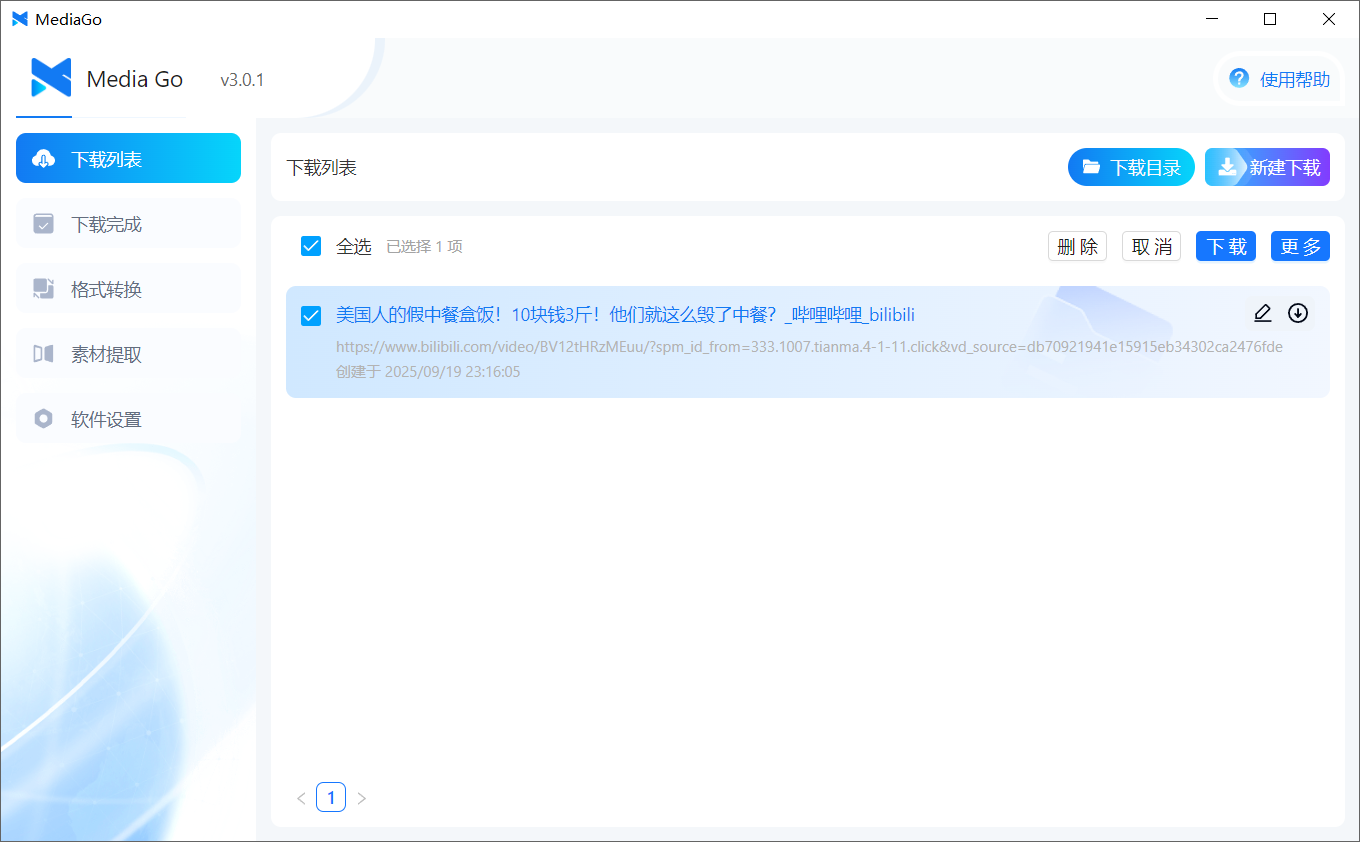Close the MediaGo window

coord(1329,19)
